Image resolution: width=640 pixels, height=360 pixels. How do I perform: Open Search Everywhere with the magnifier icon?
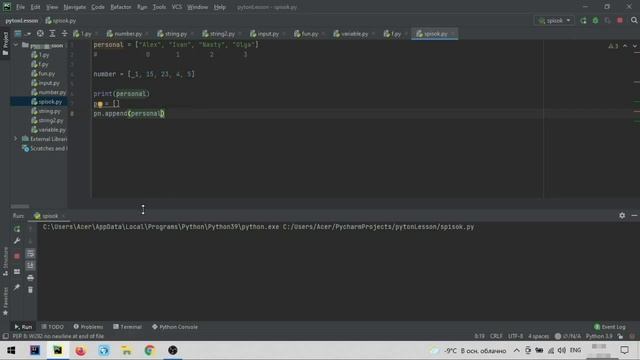(x=634, y=20)
